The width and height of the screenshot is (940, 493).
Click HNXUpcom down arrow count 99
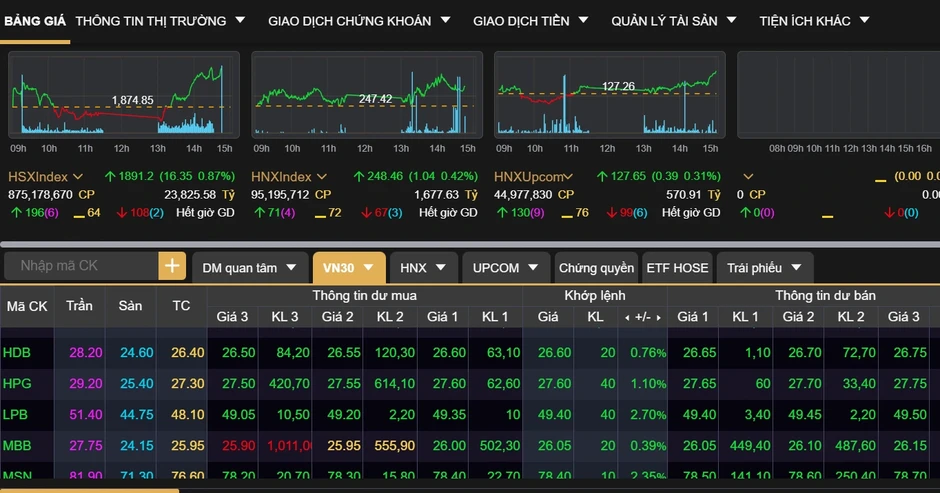[x=627, y=213]
